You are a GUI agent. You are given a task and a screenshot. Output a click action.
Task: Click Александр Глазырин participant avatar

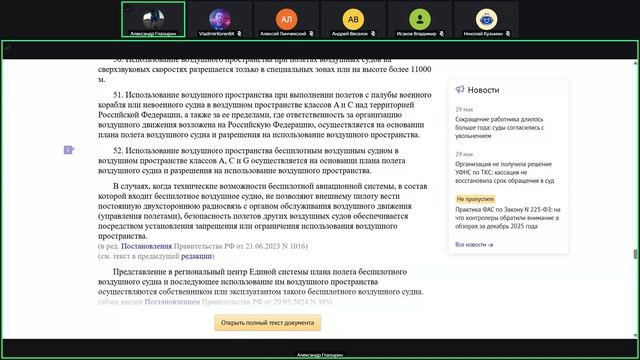point(153,19)
